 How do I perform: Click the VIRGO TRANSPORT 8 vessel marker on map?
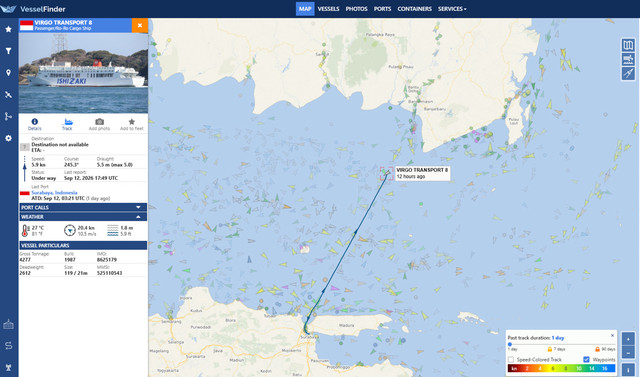coord(387,174)
